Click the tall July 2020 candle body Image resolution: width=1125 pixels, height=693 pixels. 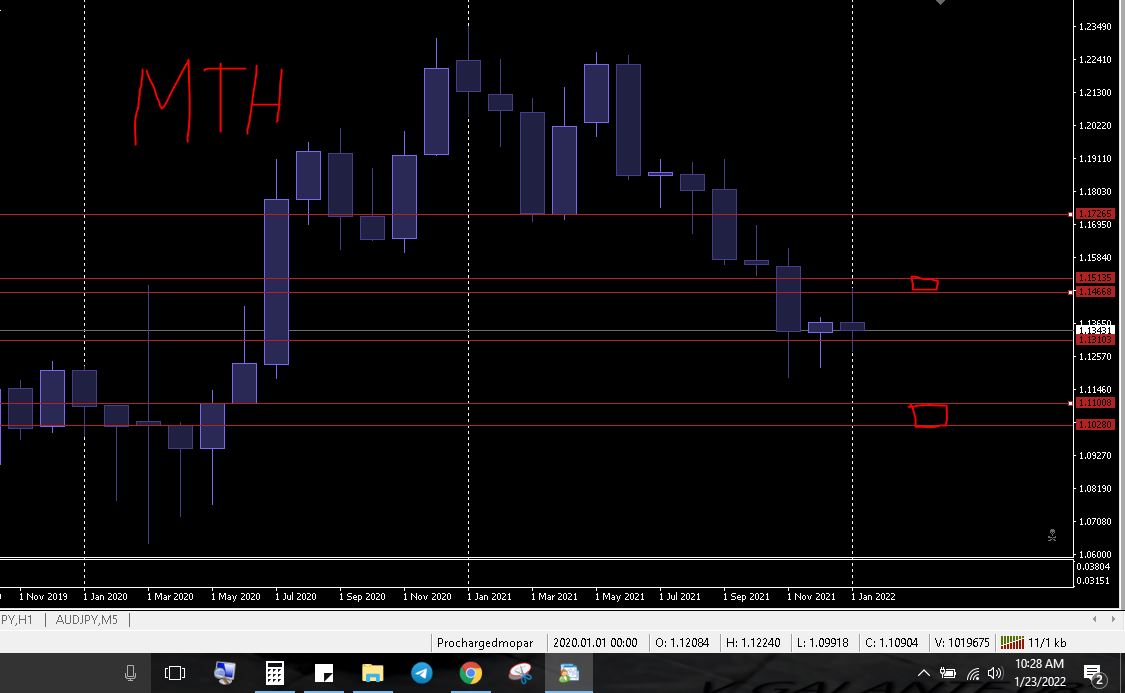[276, 282]
